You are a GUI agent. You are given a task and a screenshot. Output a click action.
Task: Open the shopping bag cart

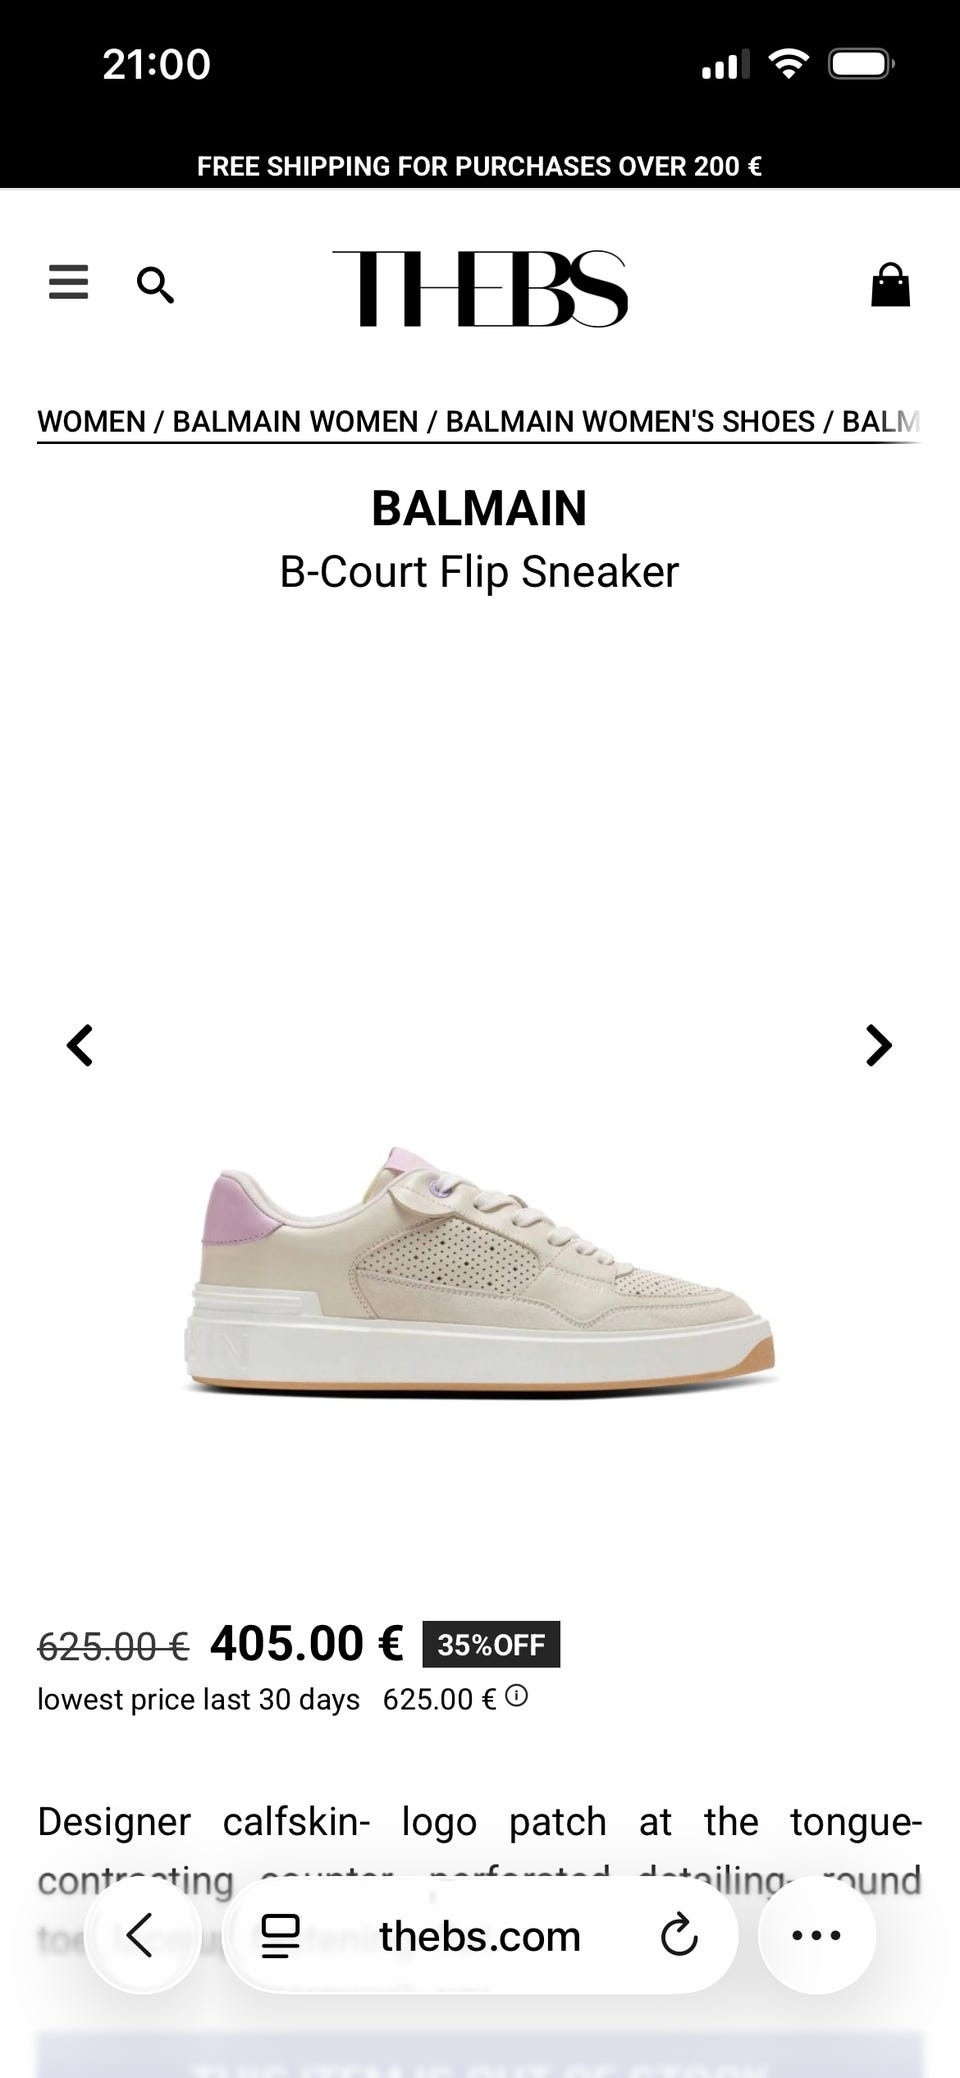(890, 285)
